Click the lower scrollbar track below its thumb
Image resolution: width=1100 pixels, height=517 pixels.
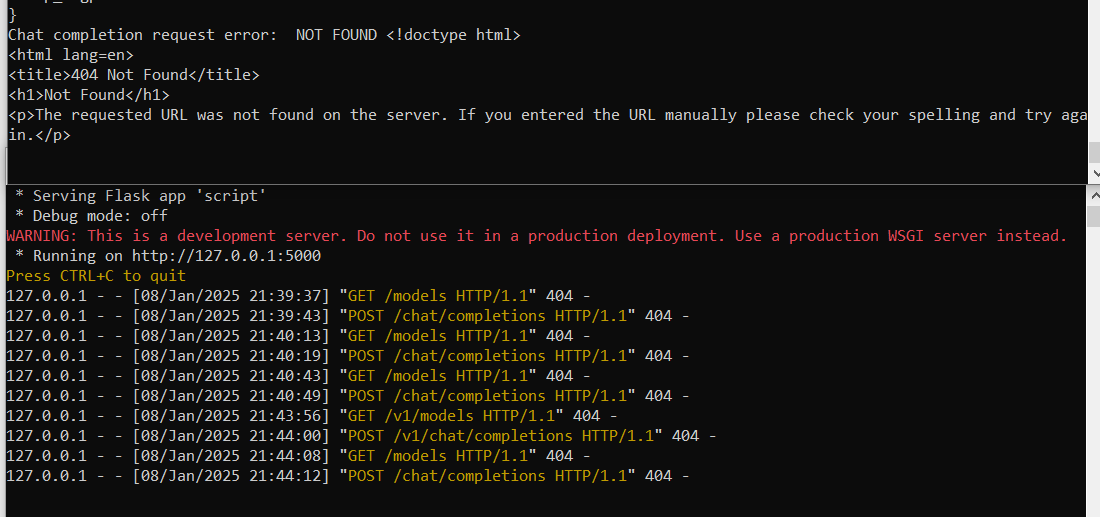[x=1094, y=372]
